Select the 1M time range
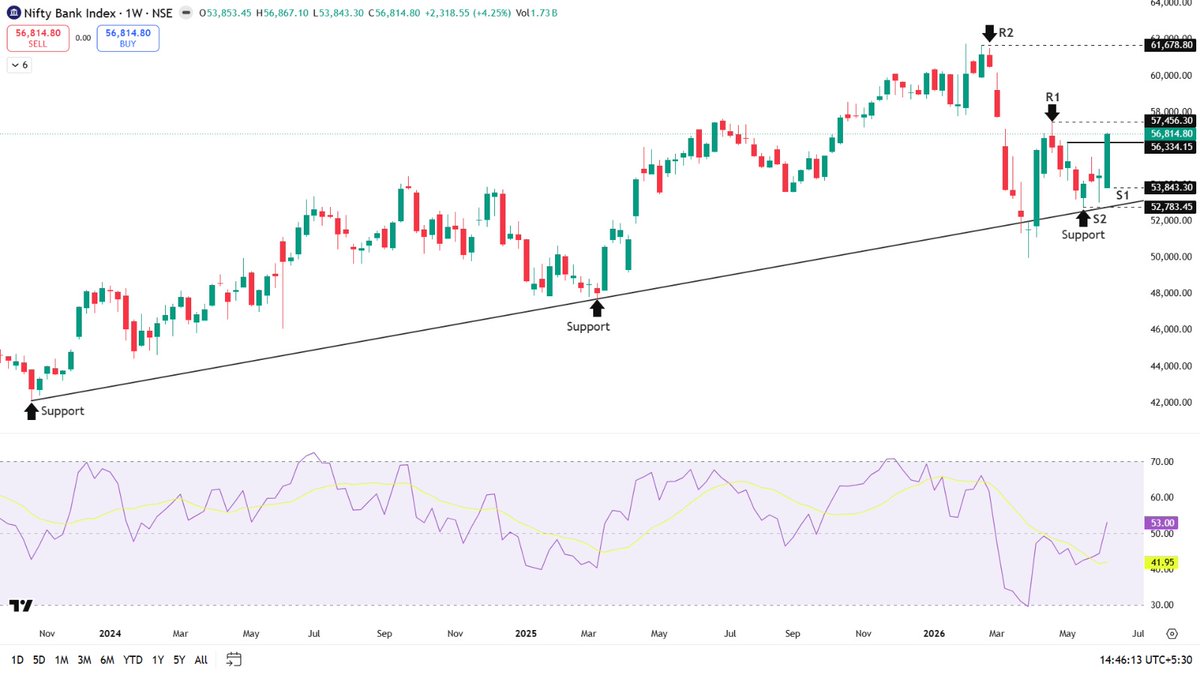 [61, 660]
